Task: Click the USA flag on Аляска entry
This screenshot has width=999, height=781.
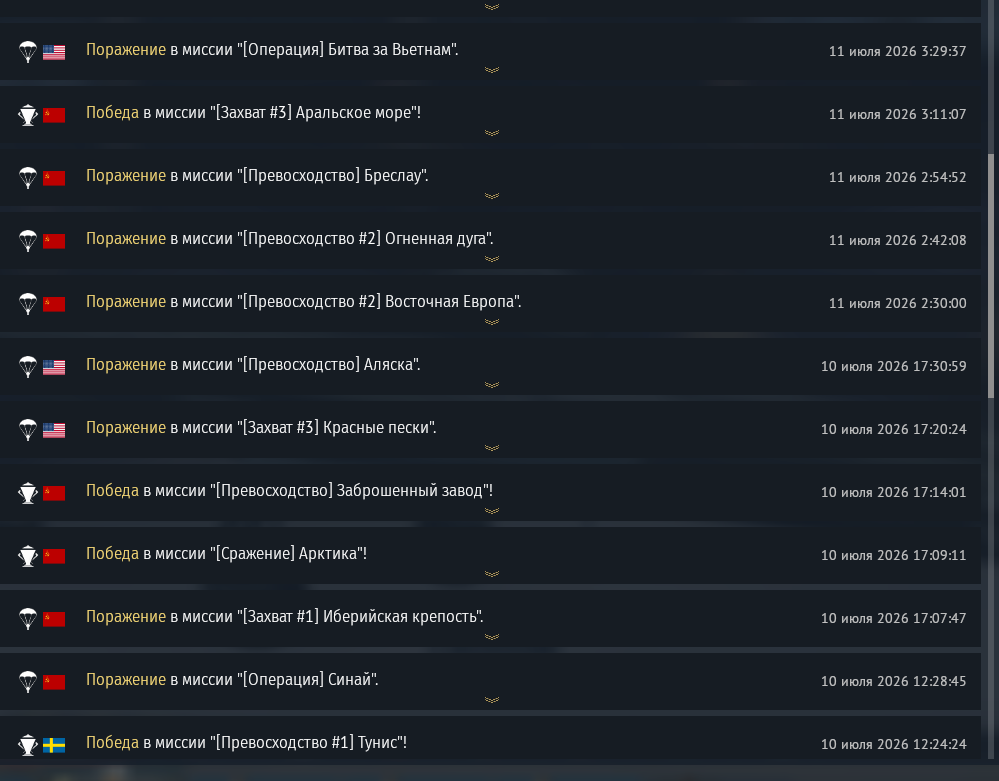Action: coord(54,368)
